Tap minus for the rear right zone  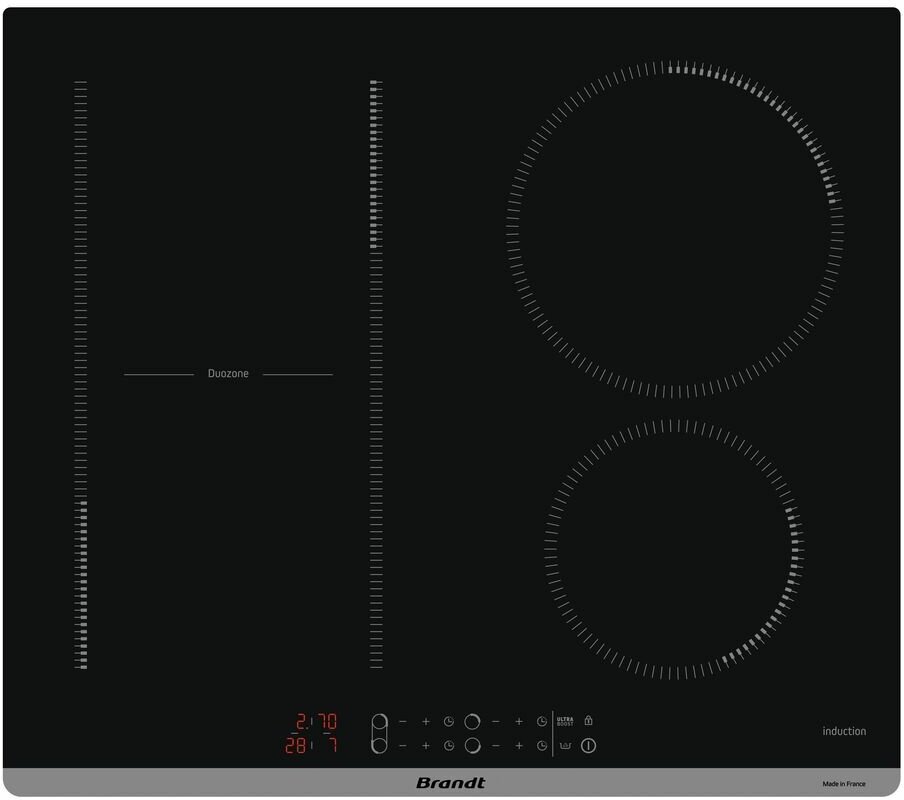[x=496, y=722]
